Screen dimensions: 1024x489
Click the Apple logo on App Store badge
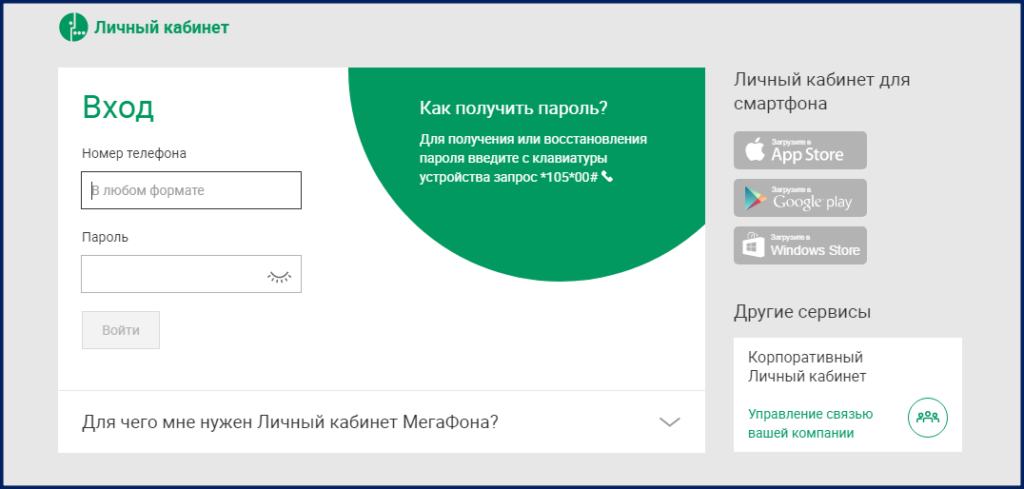point(753,151)
